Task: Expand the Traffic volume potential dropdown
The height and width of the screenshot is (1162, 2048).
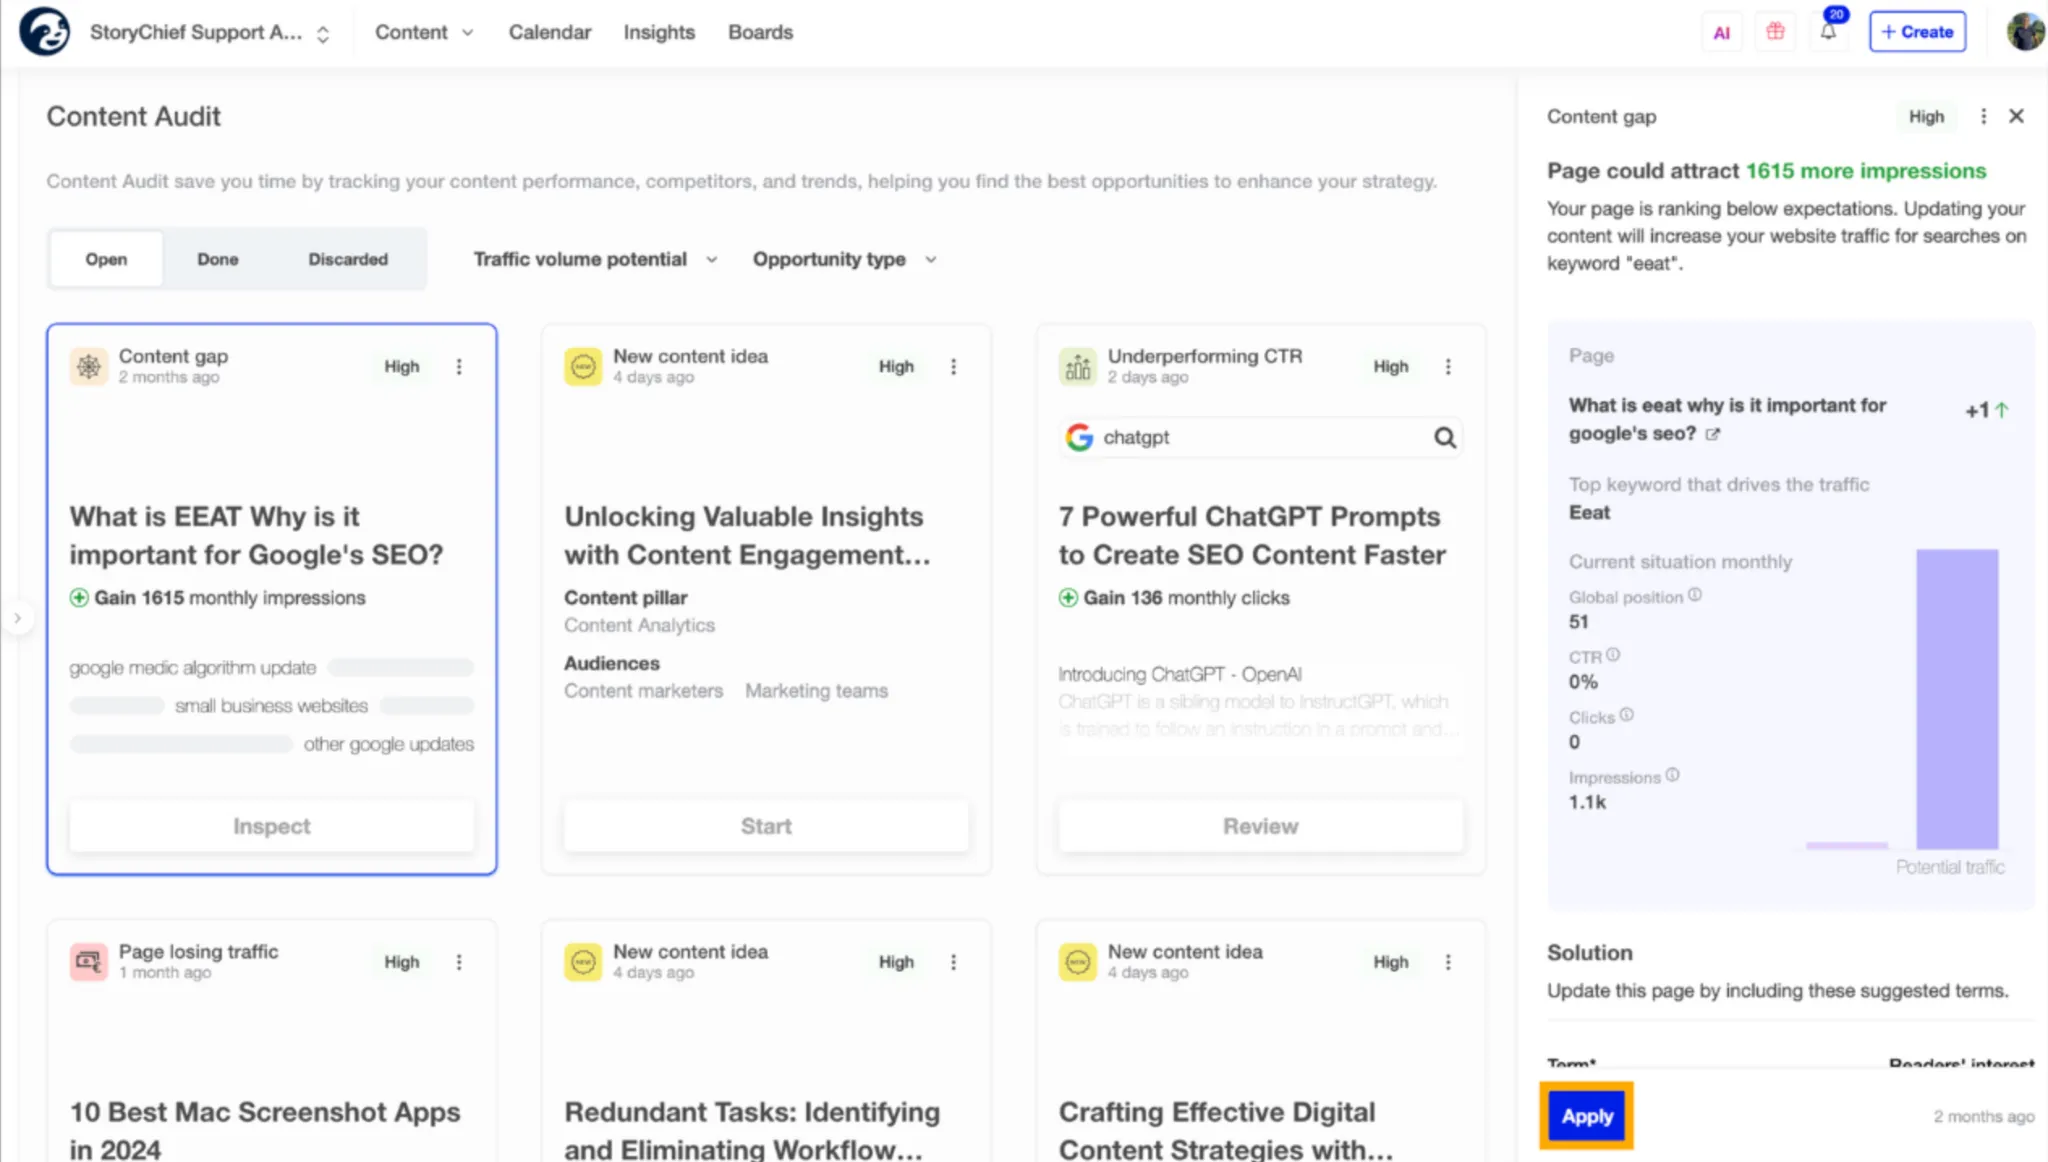Action: coord(594,258)
